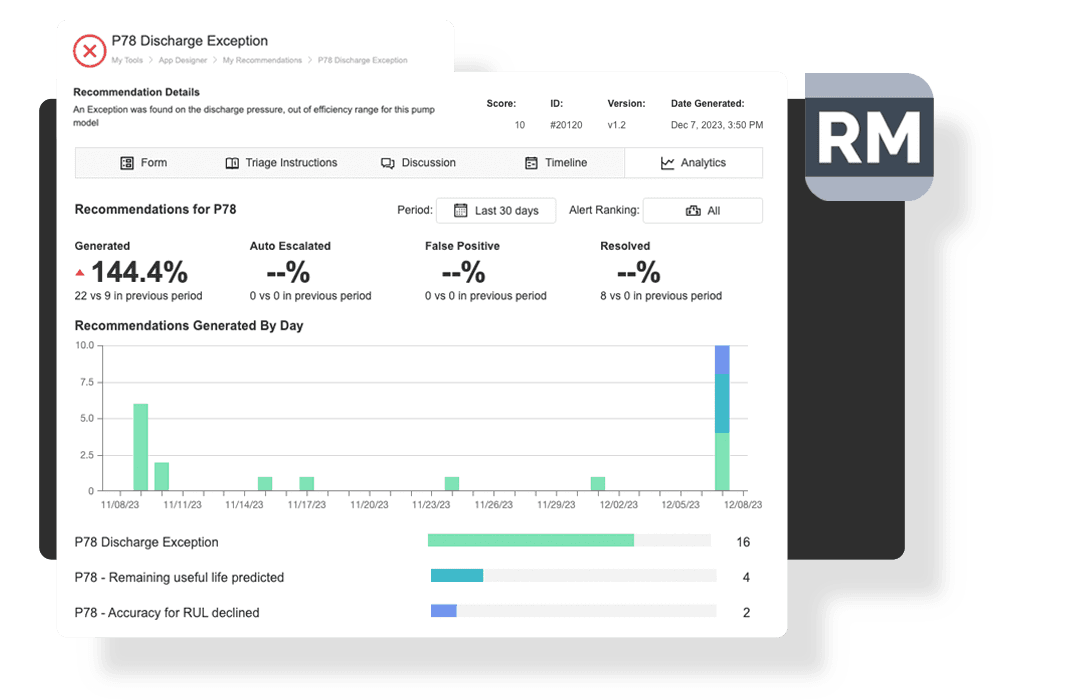Click the Form tab icon
The width and height of the screenshot is (1077, 700).
tap(127, 163)
